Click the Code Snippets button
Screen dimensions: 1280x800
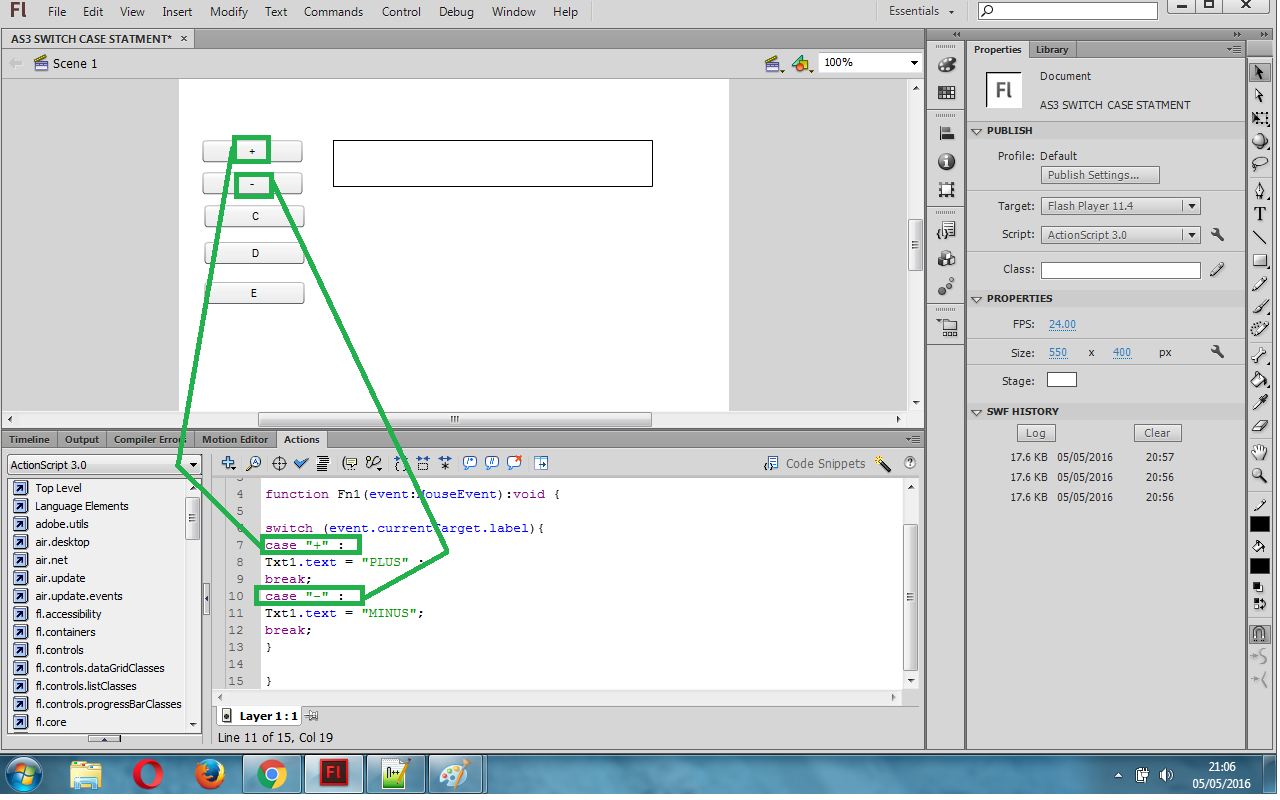(x=815, y=463)
